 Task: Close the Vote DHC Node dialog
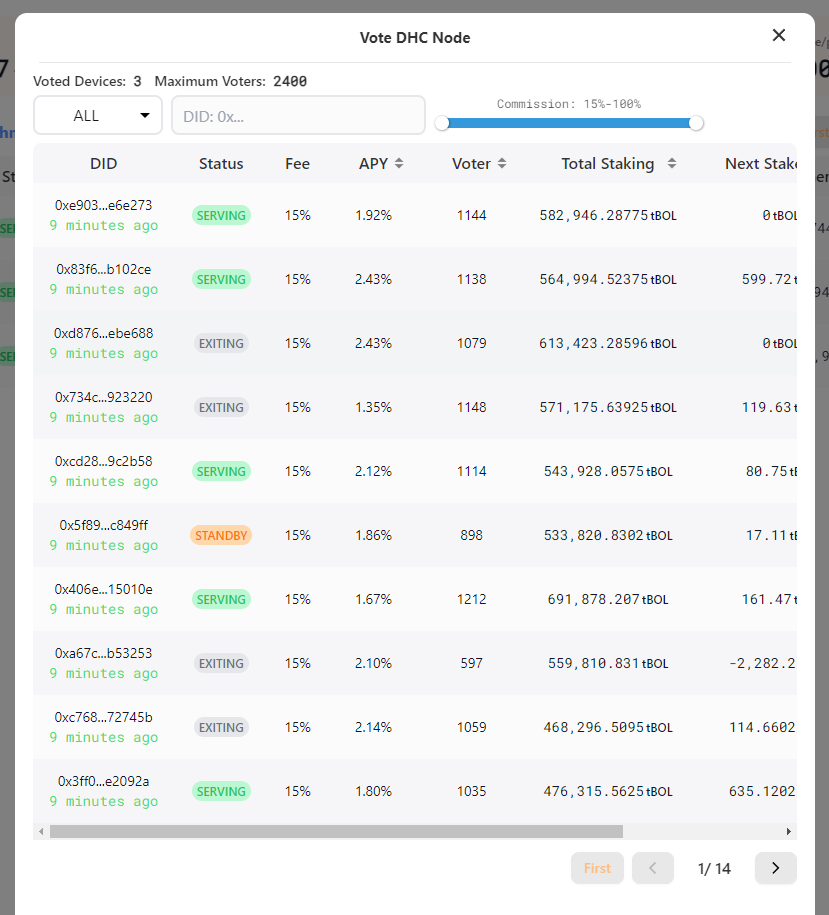coord(779,36)
